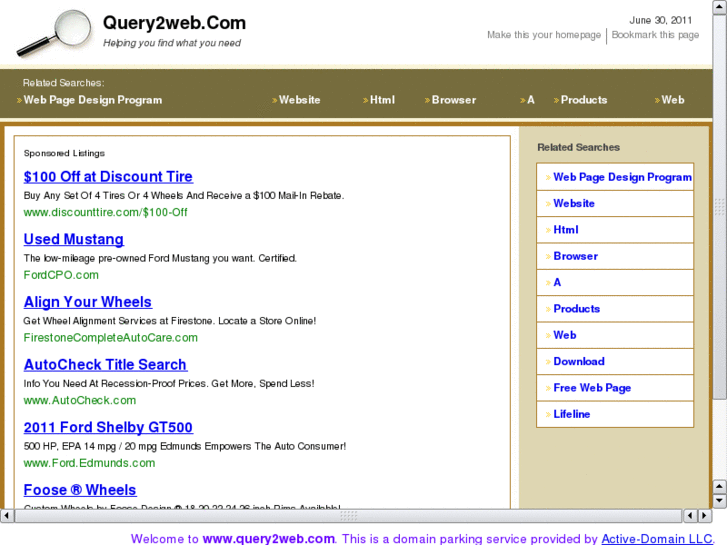Visit FordCPO.com green URL
Viewport: 727px width, 545px height.
point(61,275)
